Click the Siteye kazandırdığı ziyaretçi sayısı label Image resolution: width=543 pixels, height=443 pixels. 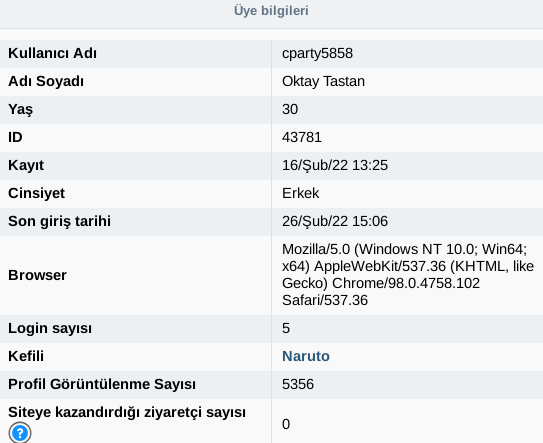tap(127, 413)
